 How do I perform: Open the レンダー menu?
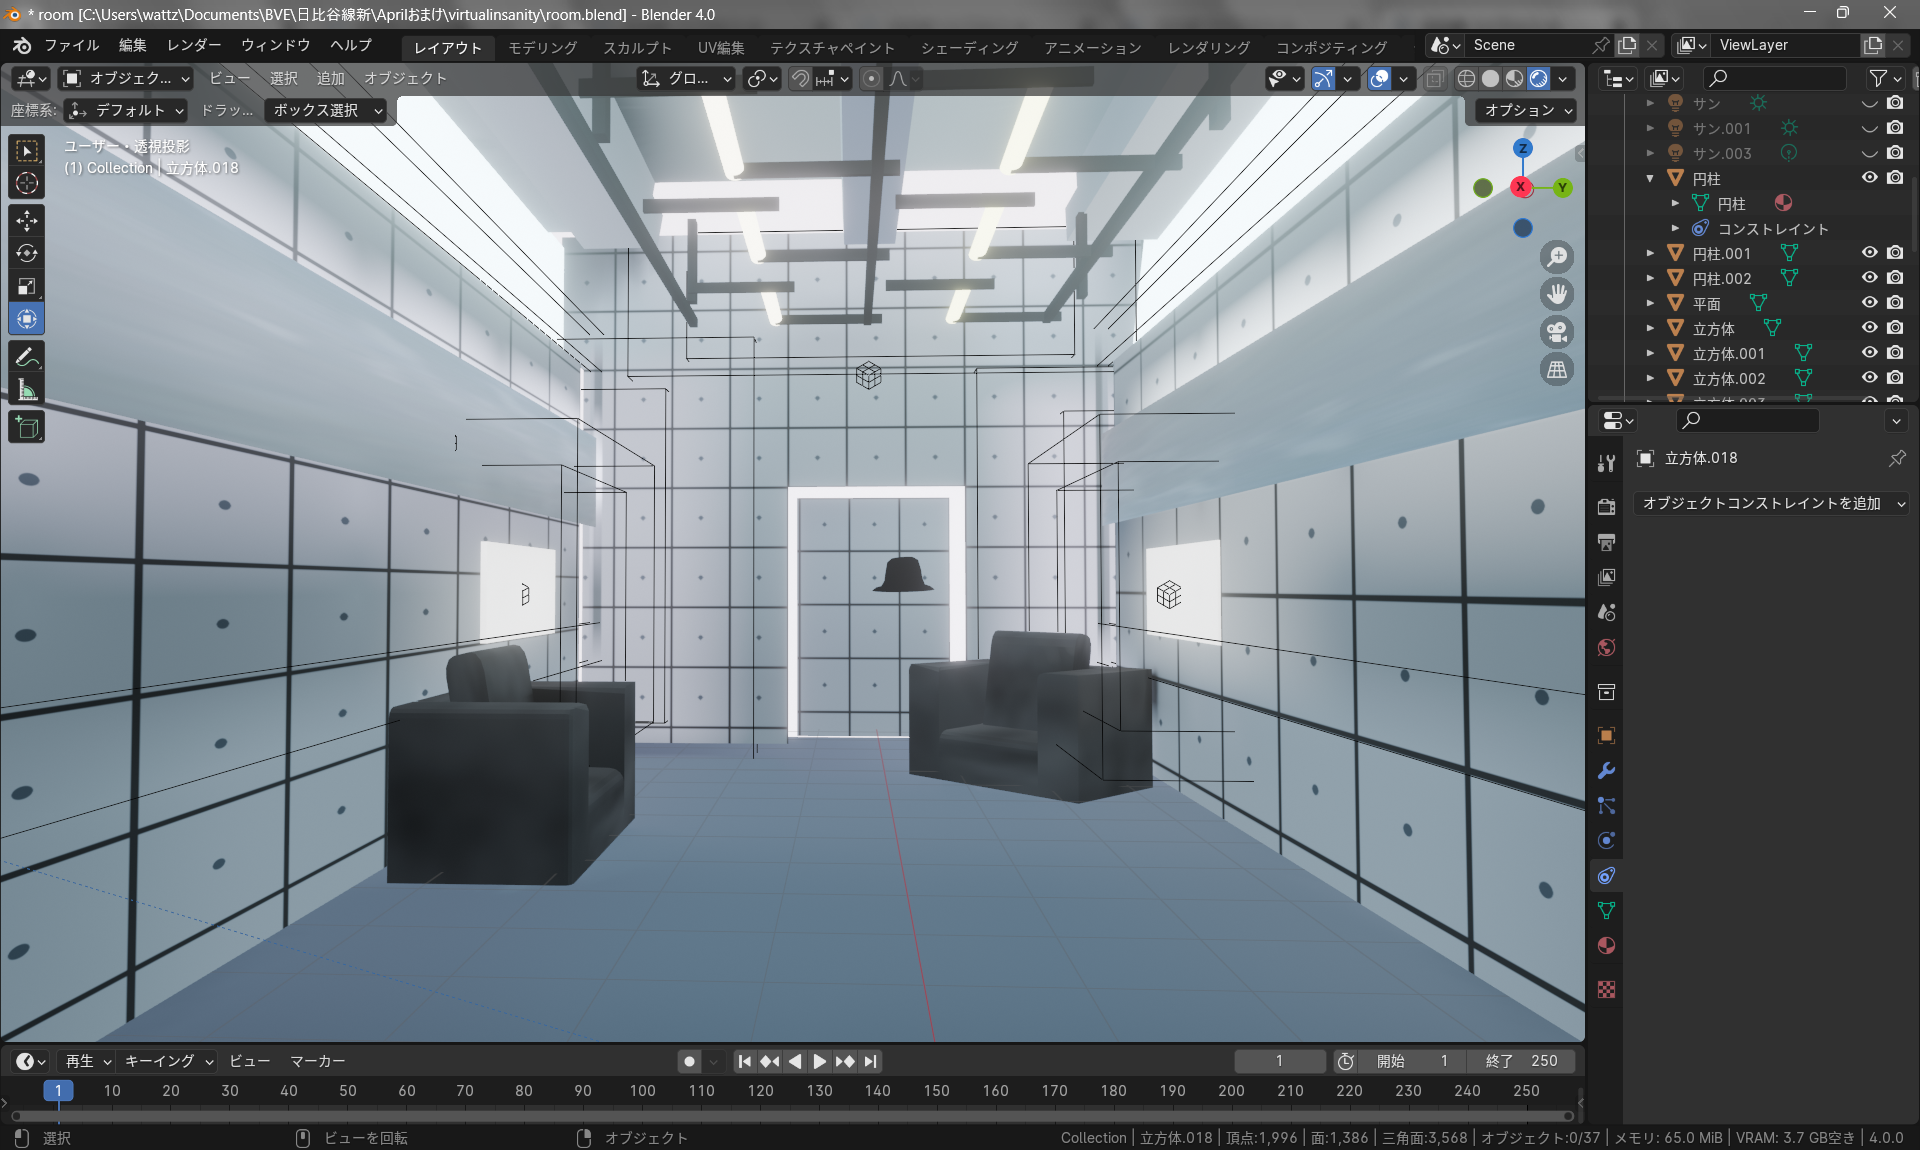(194, 45)
